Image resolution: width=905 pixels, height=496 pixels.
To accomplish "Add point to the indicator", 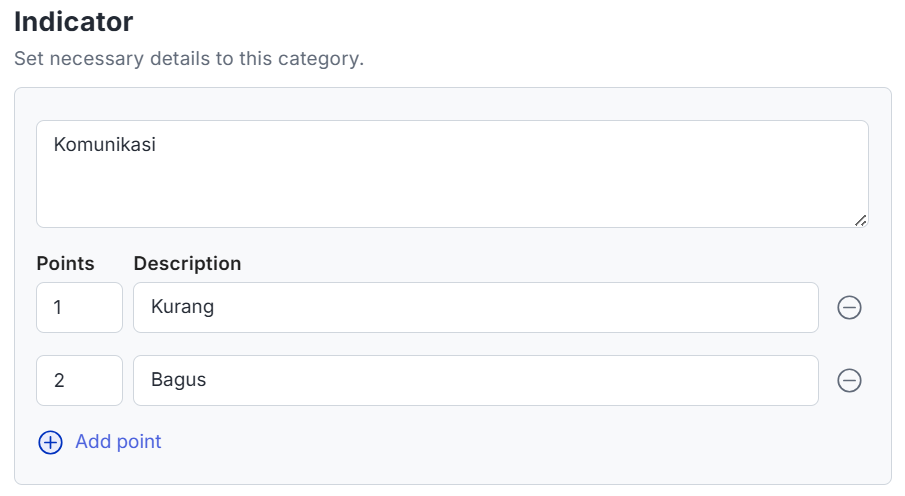I will [x=118, y=442].
